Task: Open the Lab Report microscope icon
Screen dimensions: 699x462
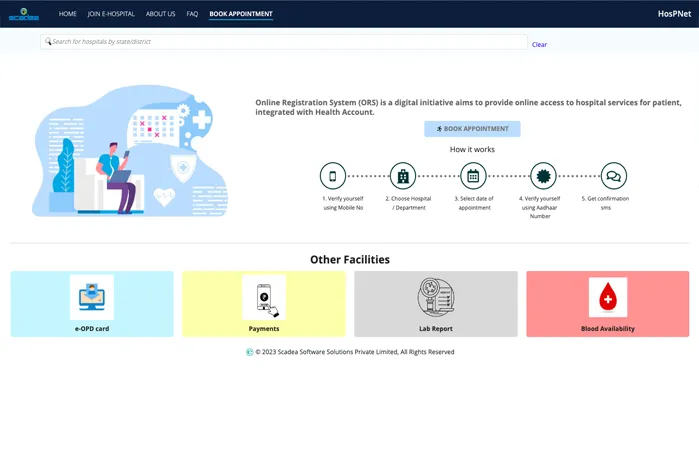Action: pos(436,297)
